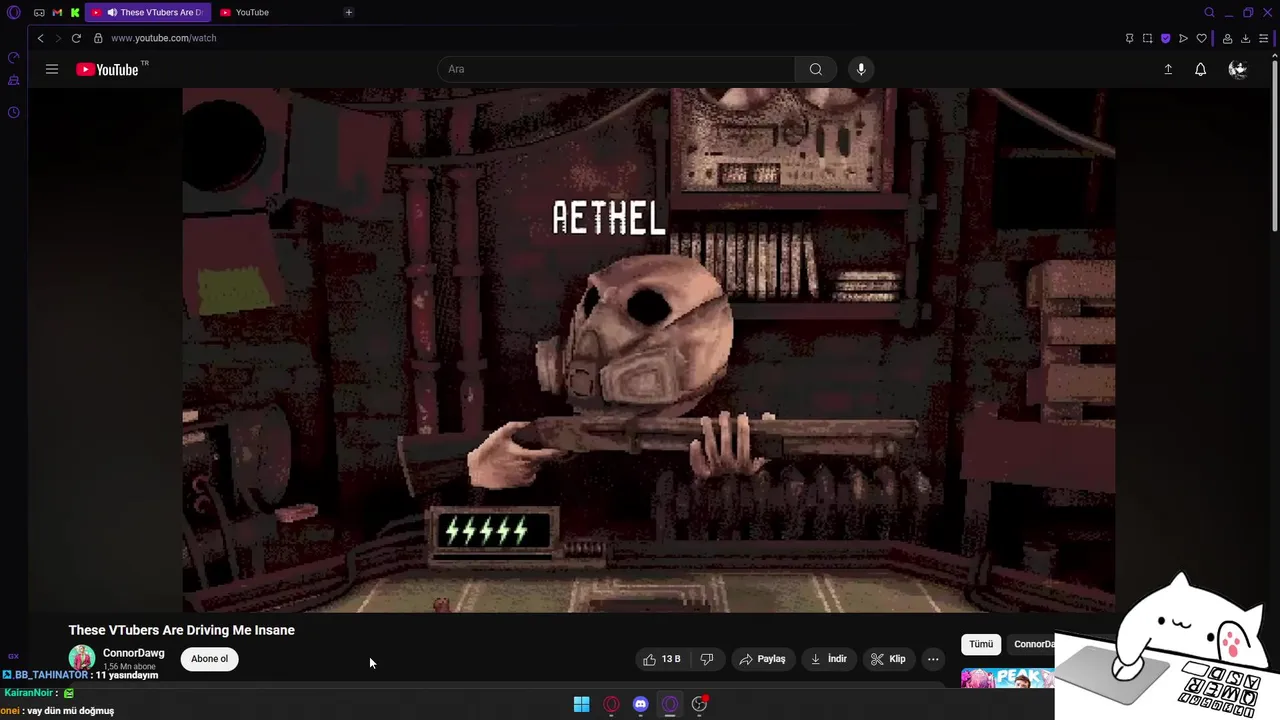Open OBS Studio from the taskbar
The height and width of the screenshot is (720, 1280).
pyautogui.click(x=700, y=704)
